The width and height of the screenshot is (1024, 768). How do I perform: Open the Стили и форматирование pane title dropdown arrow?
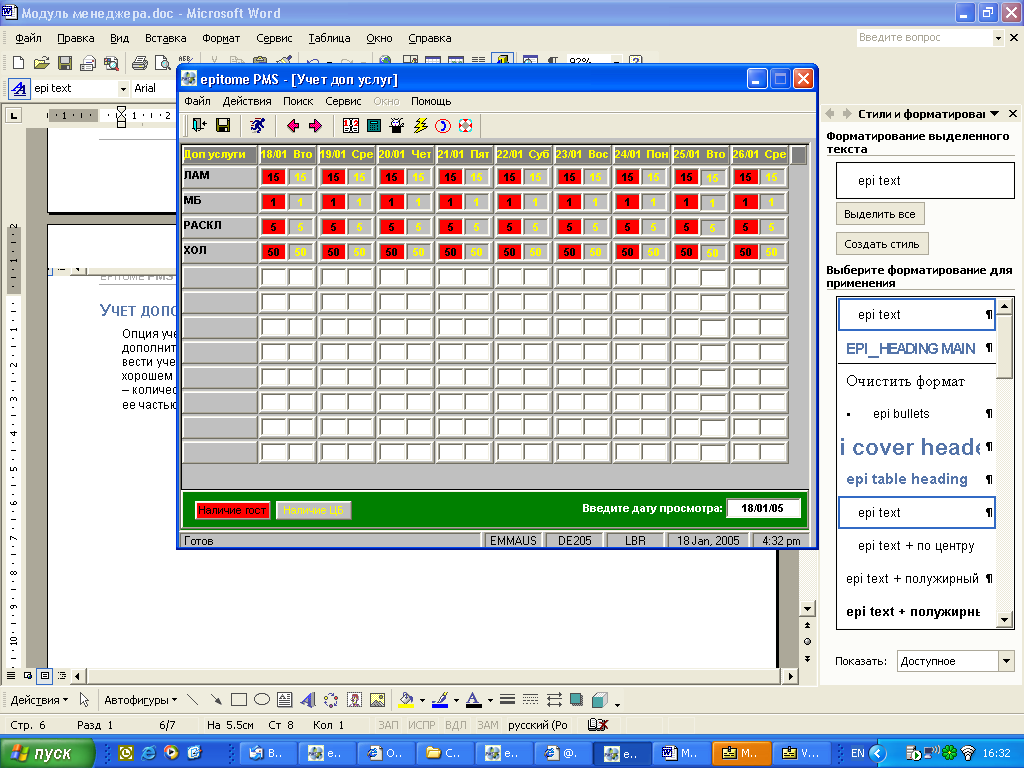pyautogui.click(x=995, y=114)
